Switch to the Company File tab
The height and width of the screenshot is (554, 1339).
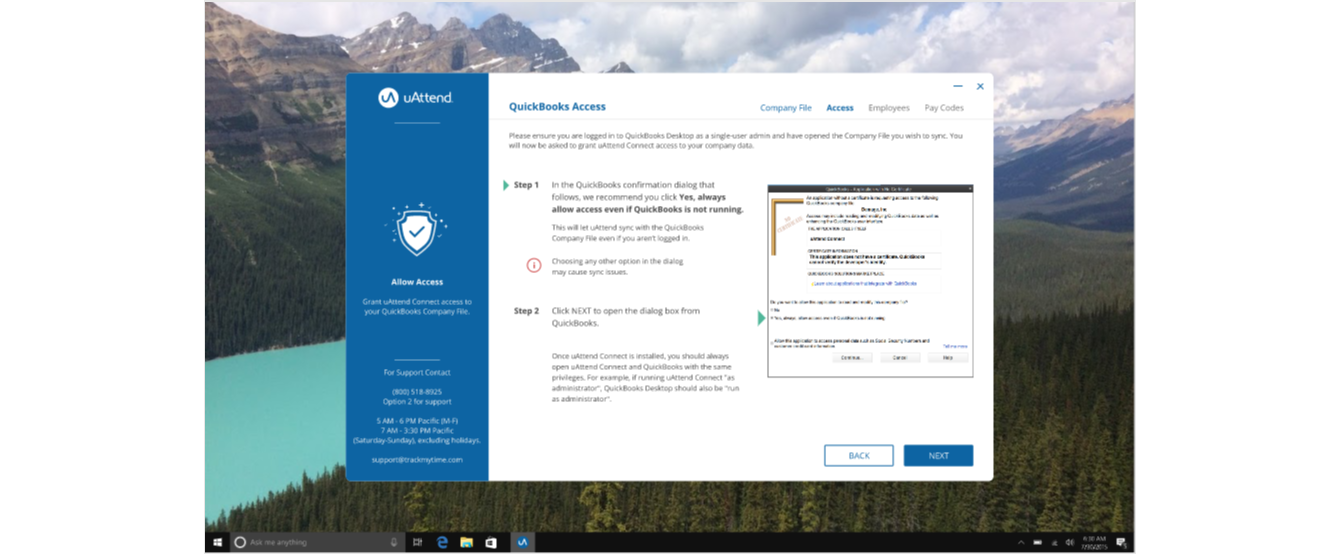(x=785, y=108)
